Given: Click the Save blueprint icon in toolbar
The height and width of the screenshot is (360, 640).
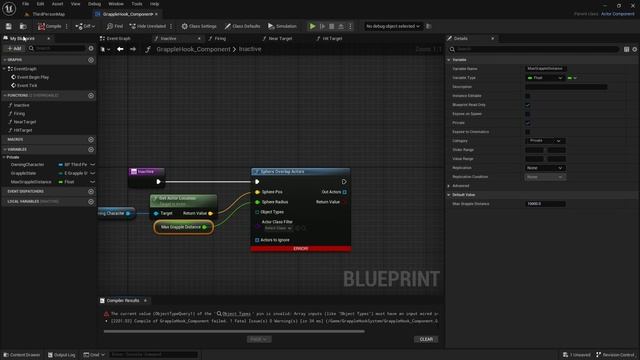Looking at the screenshot, I should coord(9,26).
